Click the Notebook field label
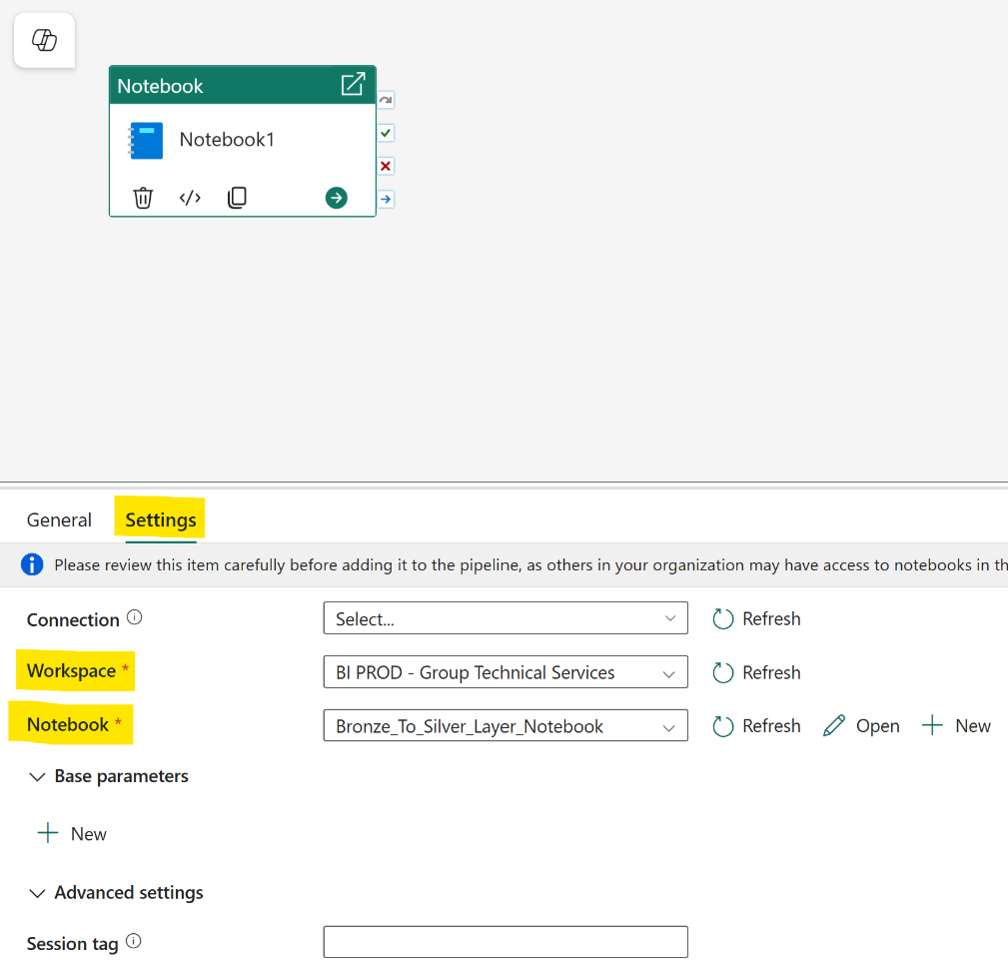Viewport: 1008px width, 972px height. point(68,724)
